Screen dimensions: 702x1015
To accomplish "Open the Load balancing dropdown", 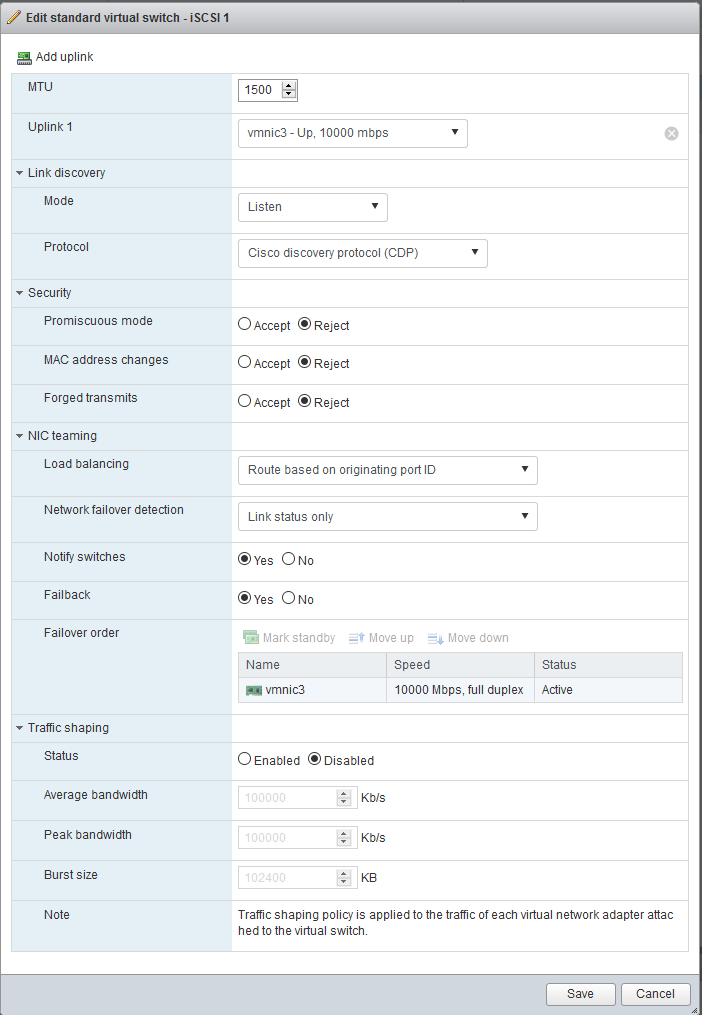I will (388, 471).
